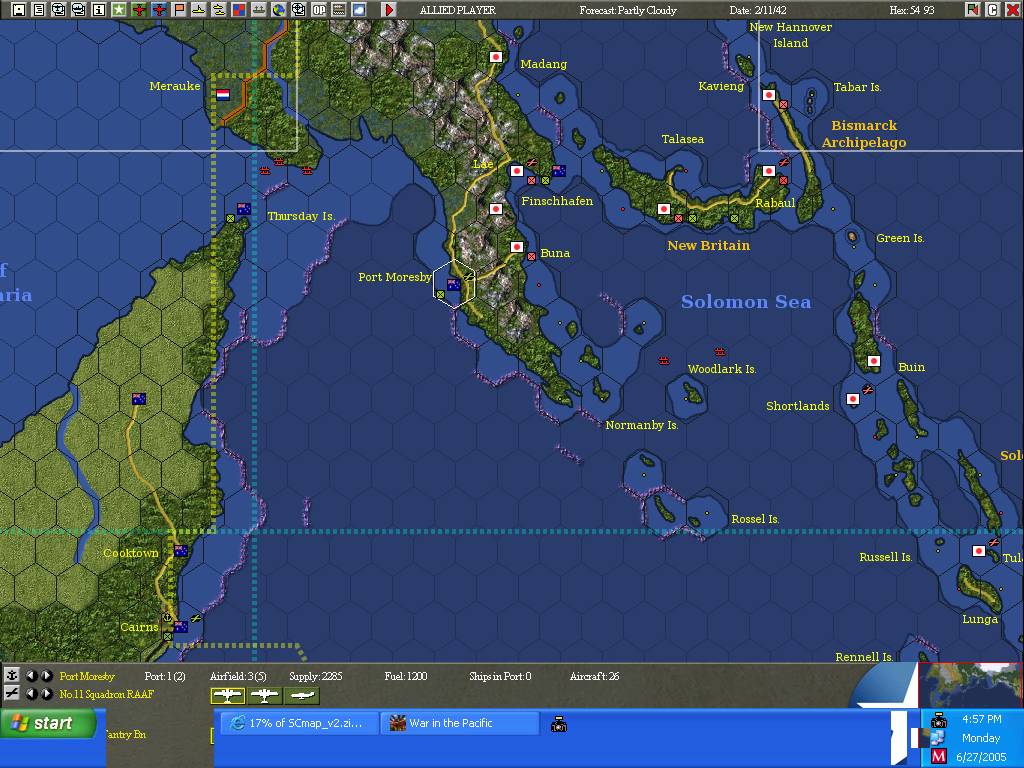Click the two yellow ships toolbar icon
1024x768 pixels.
(x=218, y=9)
